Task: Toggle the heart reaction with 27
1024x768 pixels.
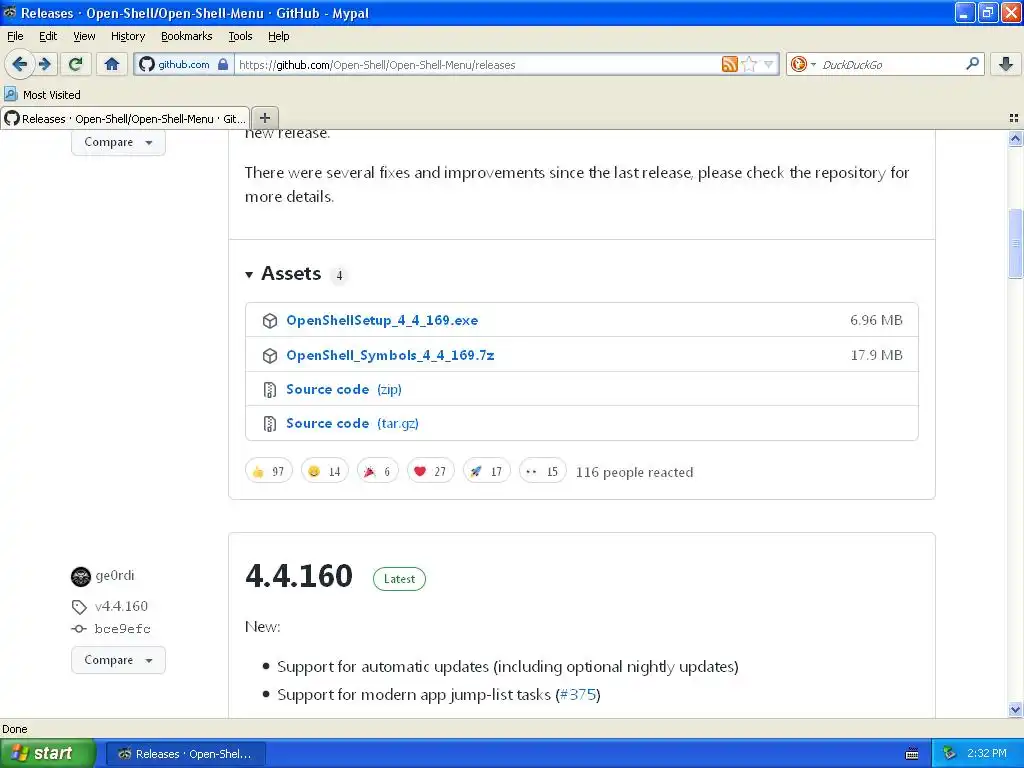Action: pyautogui.click(x=430, y=471)
